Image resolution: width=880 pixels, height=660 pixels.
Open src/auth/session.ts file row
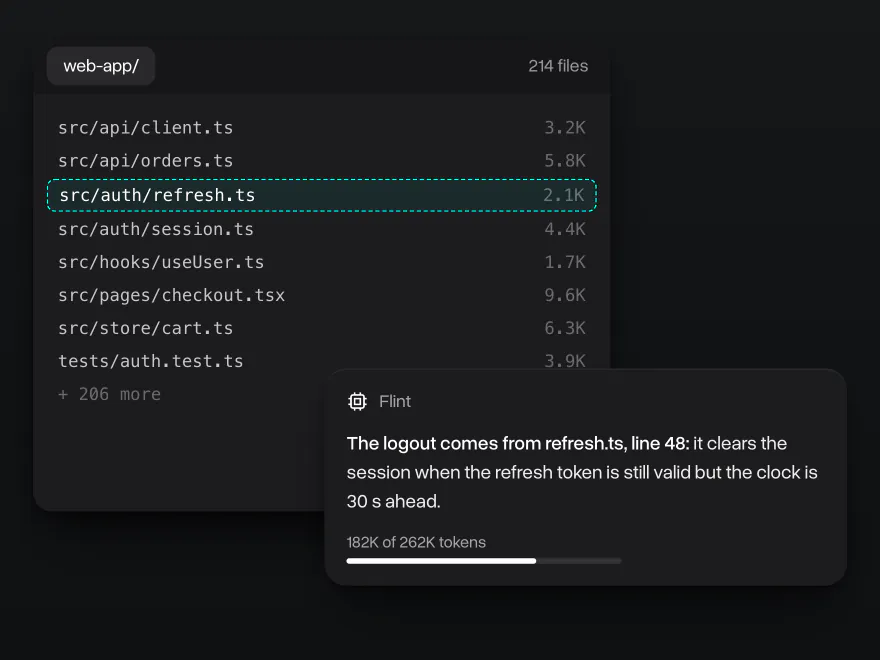coord(322,229)
